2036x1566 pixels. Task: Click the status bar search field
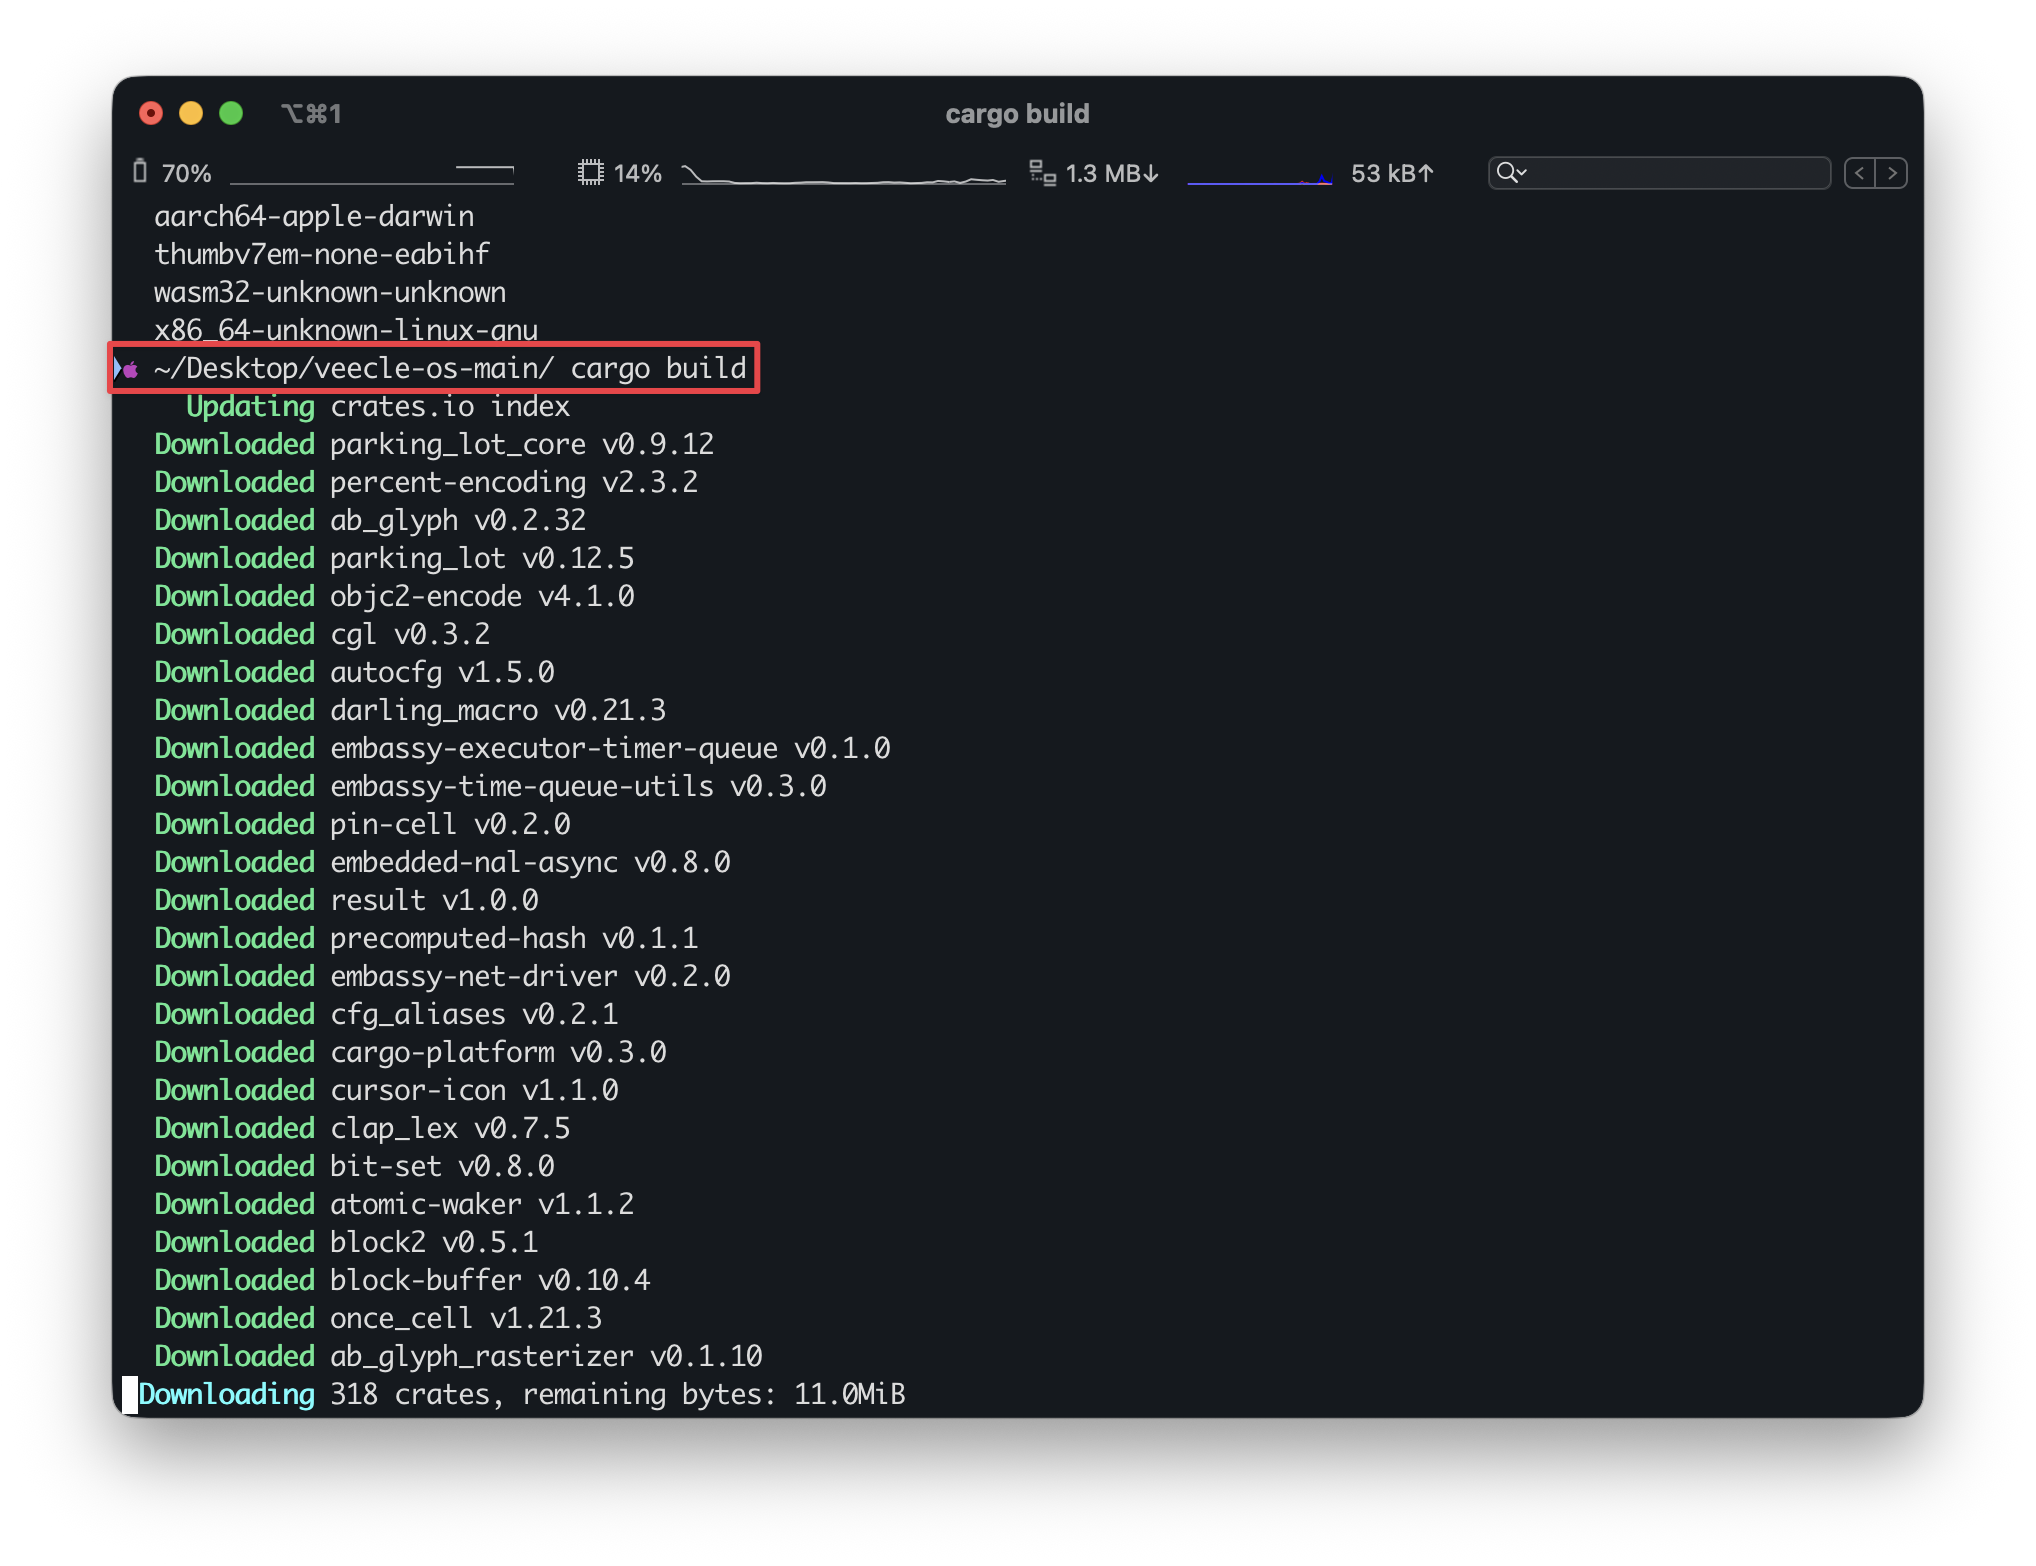[1680, 173]
